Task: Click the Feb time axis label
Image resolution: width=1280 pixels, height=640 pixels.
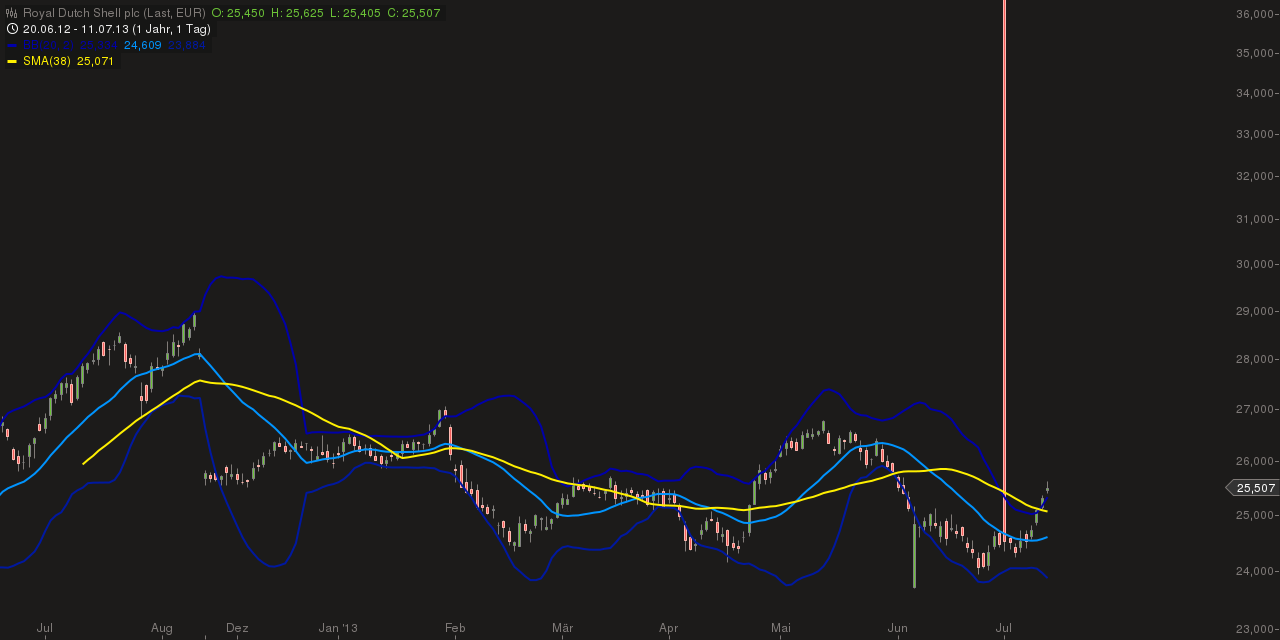Action: 455,628
